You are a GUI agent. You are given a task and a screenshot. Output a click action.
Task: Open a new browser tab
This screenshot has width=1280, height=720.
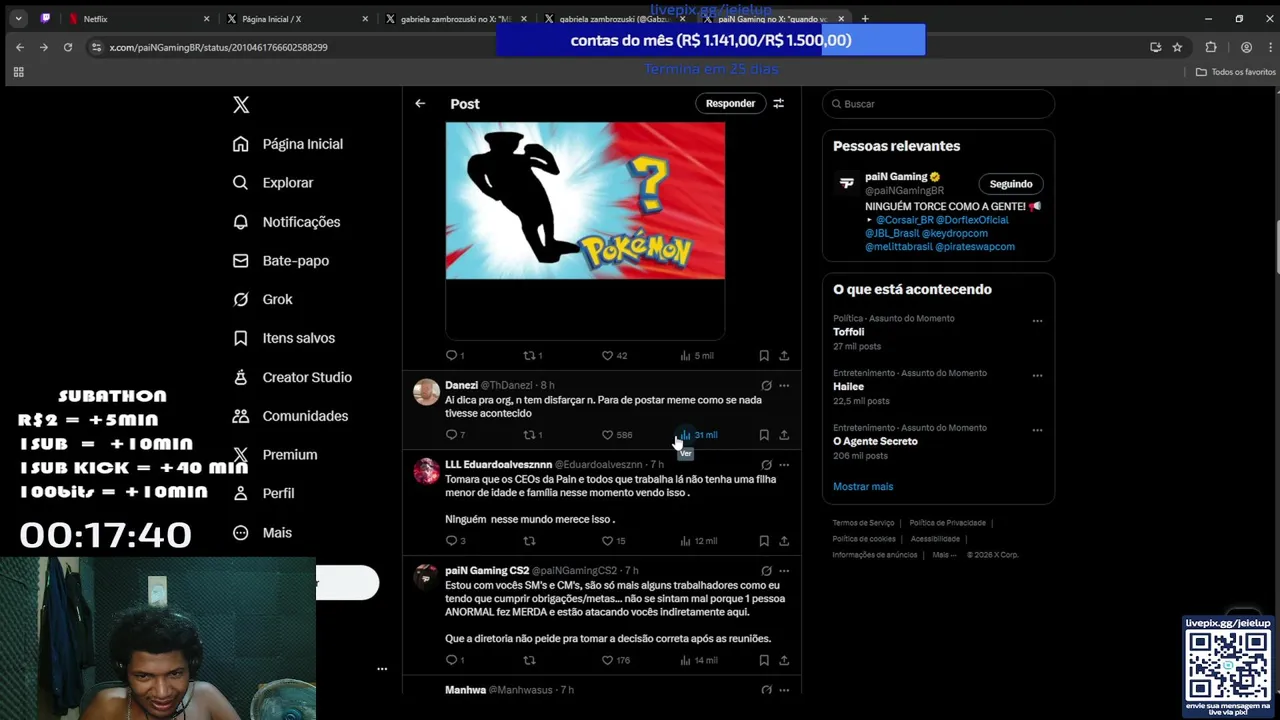pos(865,19)
